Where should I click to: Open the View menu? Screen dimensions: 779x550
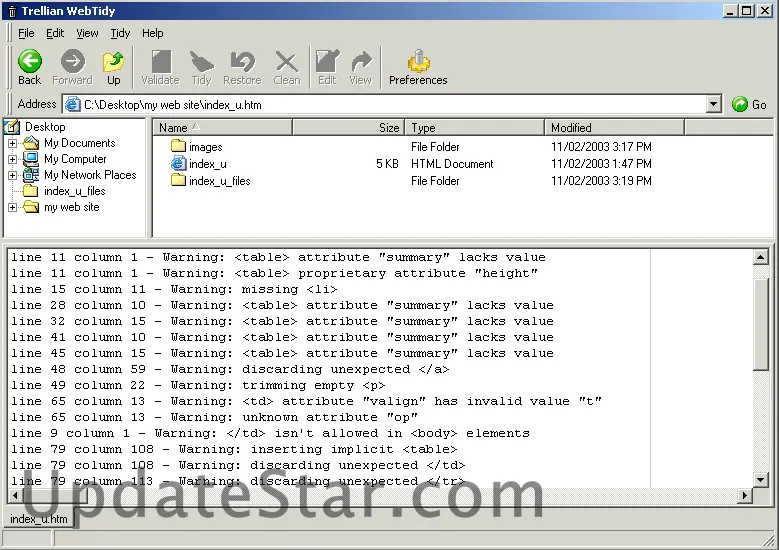coord(87,33)
